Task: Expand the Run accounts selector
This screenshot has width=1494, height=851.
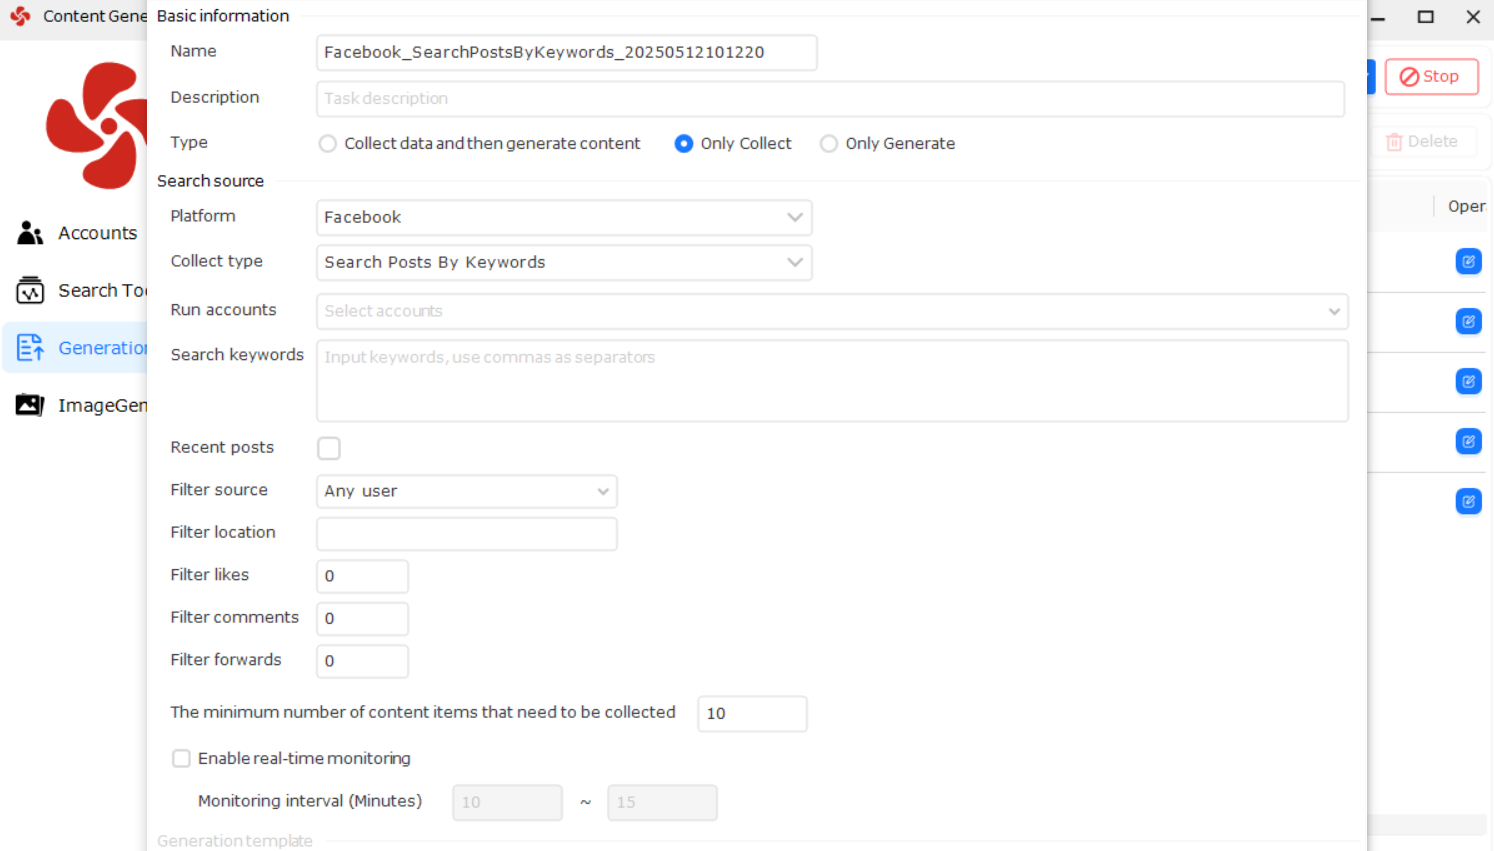Action: tap(832, 311)
